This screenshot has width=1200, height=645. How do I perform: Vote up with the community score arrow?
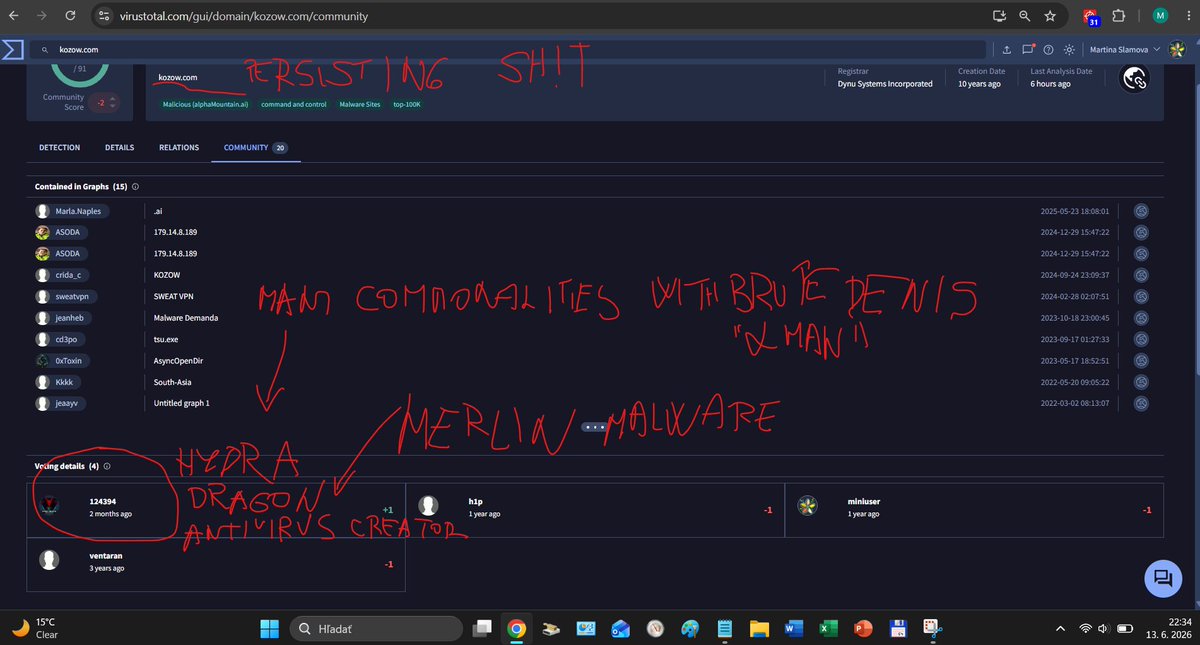click(x=112, y=97)
